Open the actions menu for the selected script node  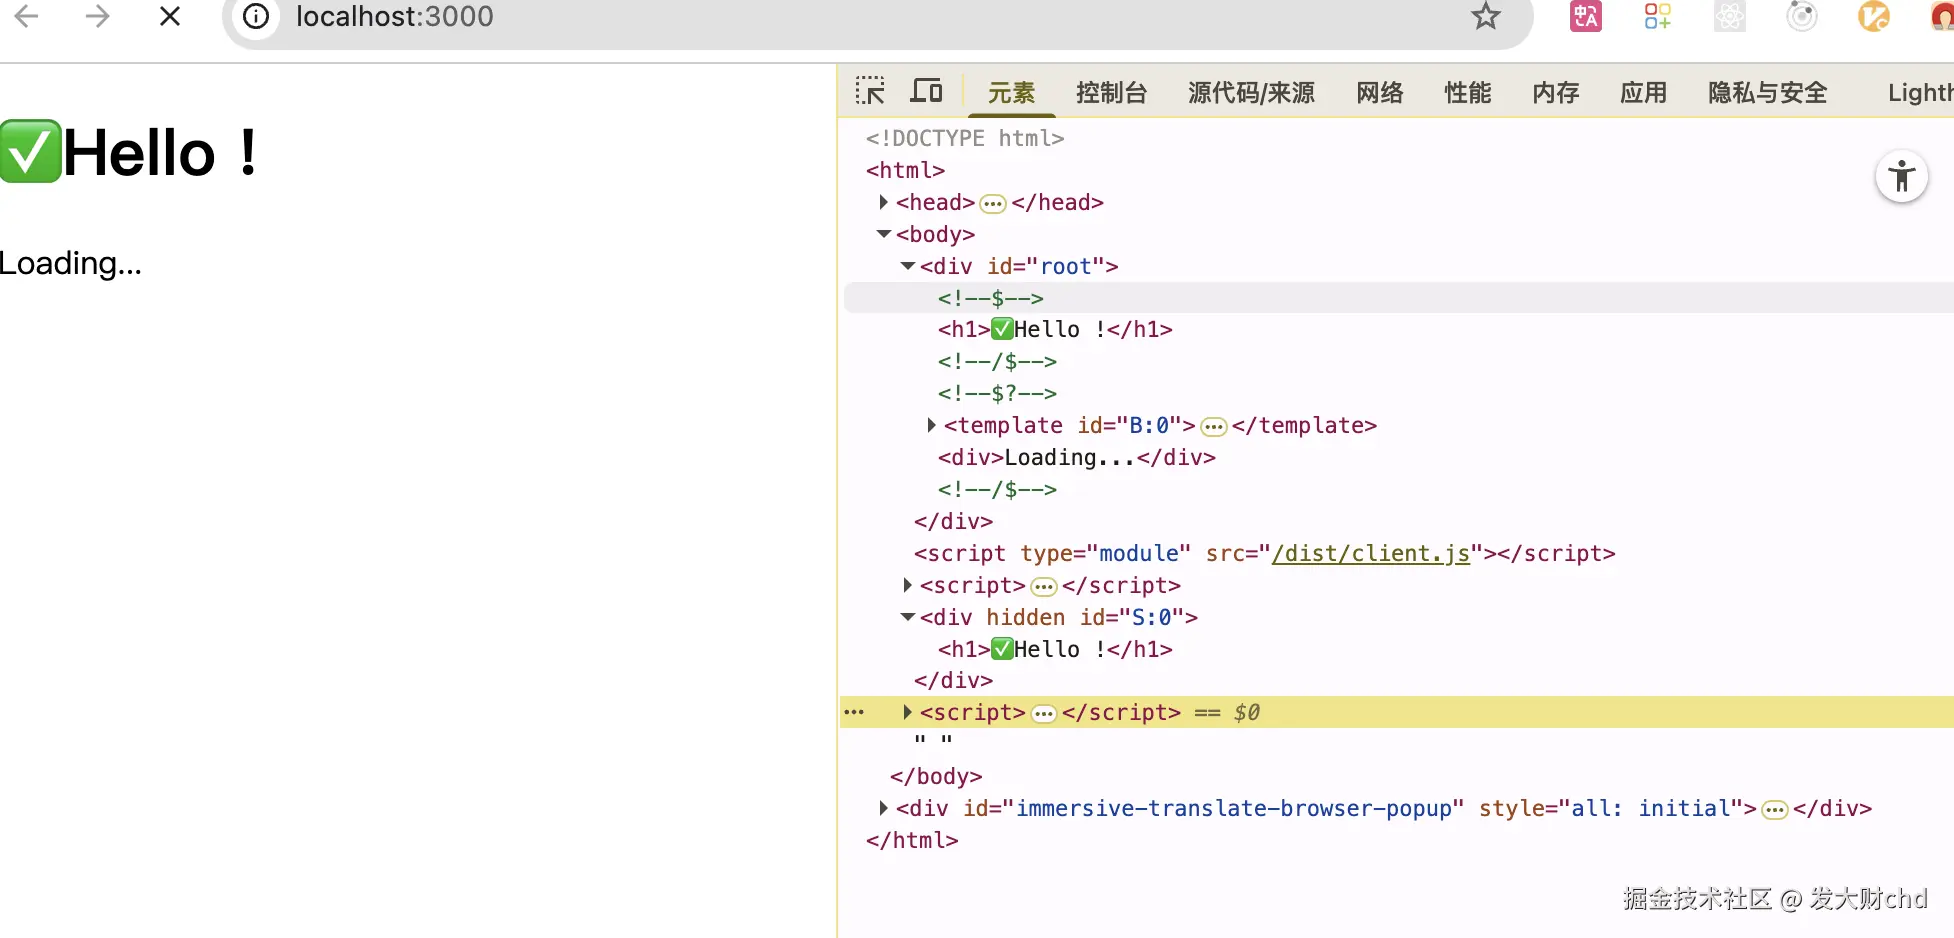pyautogui.click(x=854, y=712)
